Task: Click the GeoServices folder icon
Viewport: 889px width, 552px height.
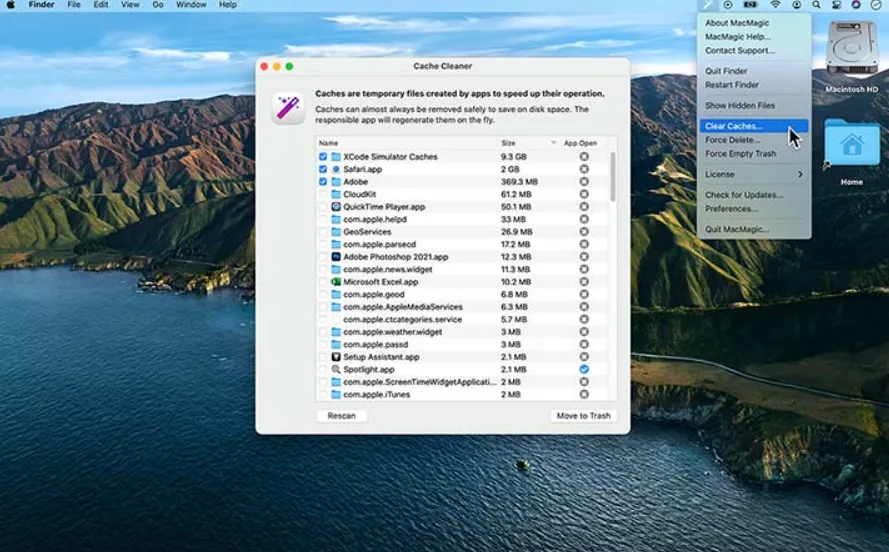Action: click(336, 231)
